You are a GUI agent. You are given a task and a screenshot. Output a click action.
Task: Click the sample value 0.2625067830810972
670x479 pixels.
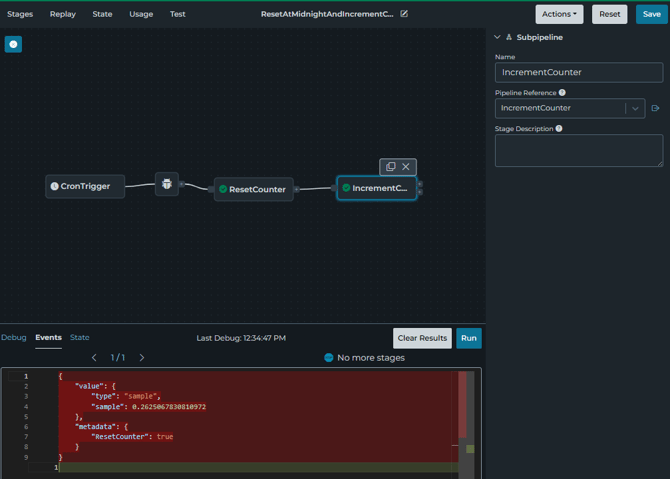169,407
